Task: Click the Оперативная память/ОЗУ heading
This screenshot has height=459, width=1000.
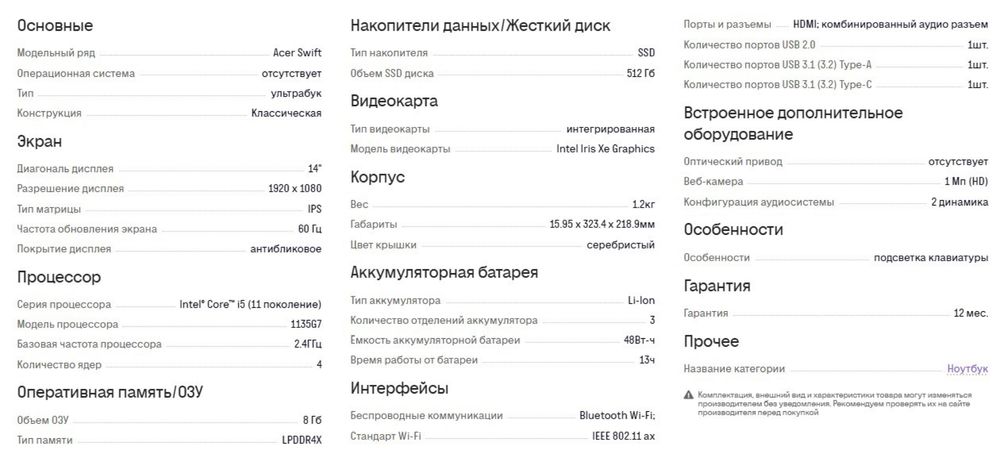Action: click(x=110, y=391)
